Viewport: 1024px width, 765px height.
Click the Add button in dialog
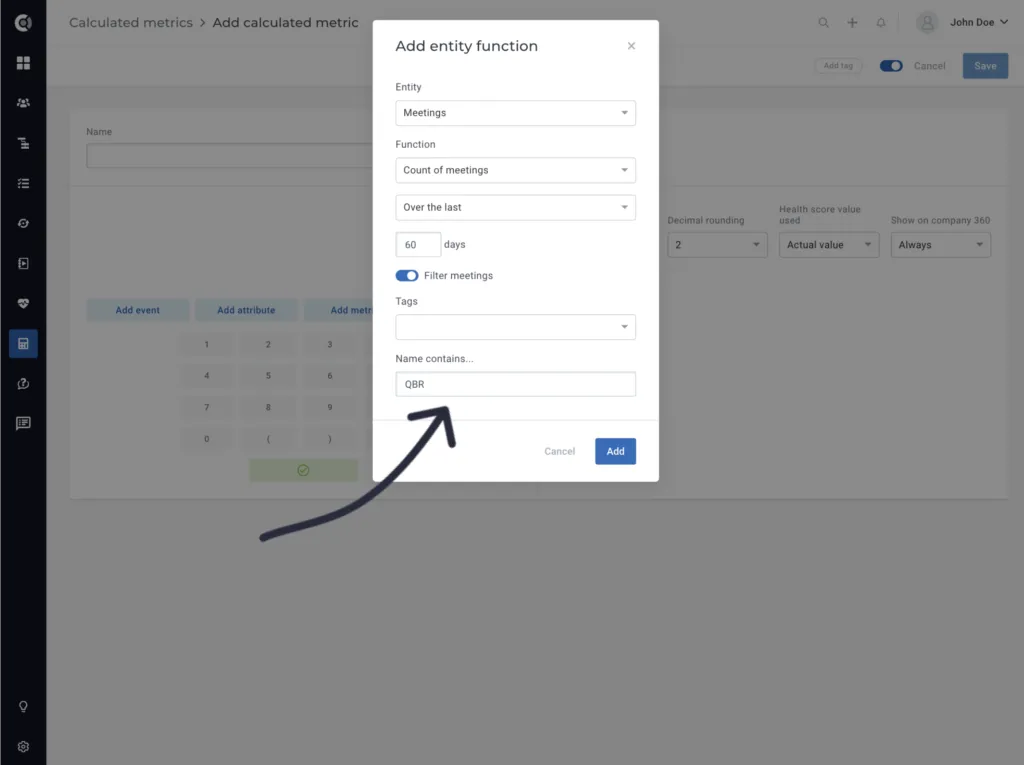(x=615, y=451)
